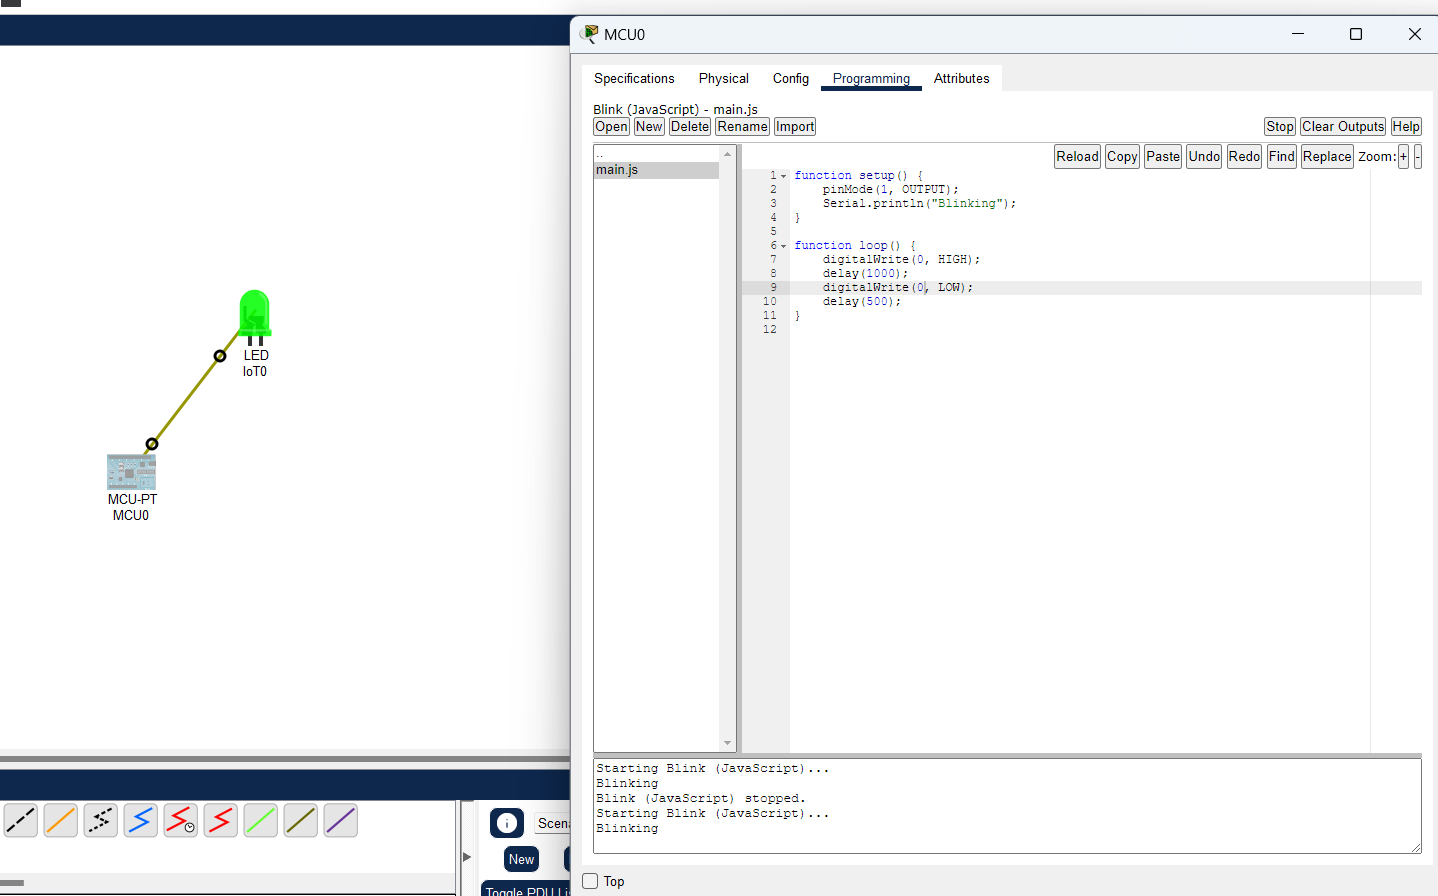Image resolution: width=1438 pixels, height=896 pixels.
Task: Select main.js in the file list
Action: click(x=616, y=169)
